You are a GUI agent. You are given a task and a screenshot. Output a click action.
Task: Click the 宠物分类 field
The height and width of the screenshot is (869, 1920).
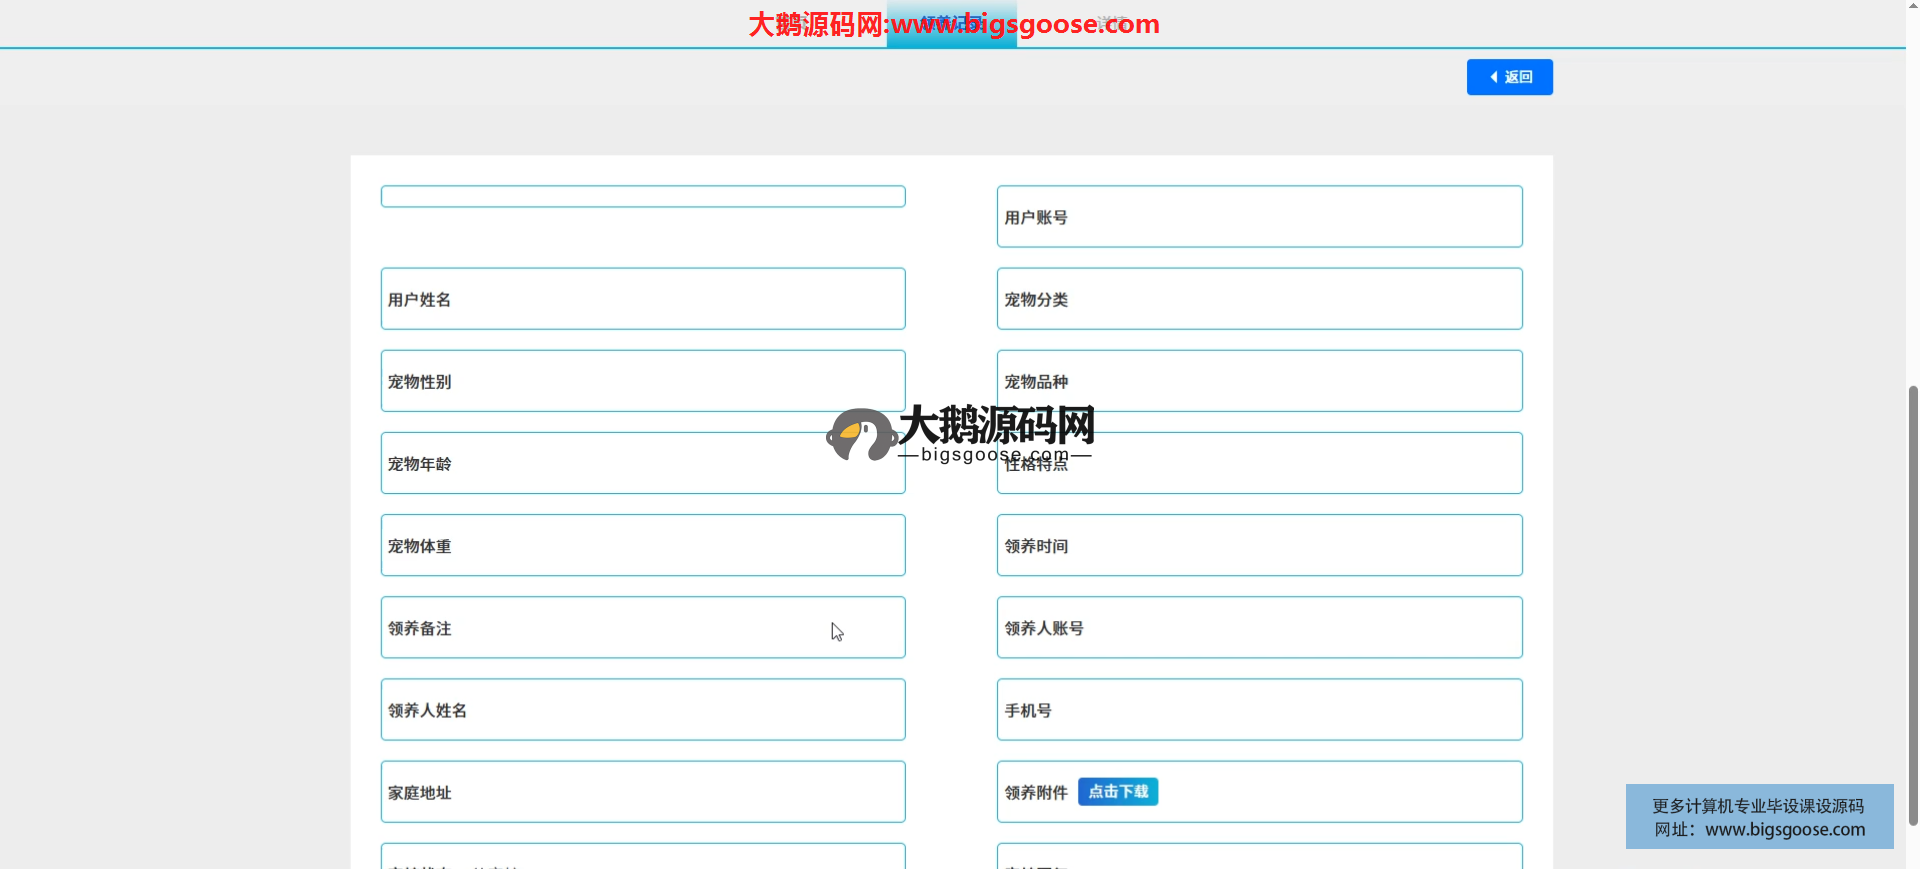point(1259,299)
